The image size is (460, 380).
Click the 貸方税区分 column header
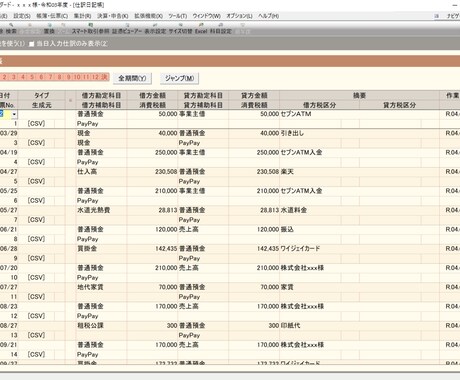click(399, 105)
